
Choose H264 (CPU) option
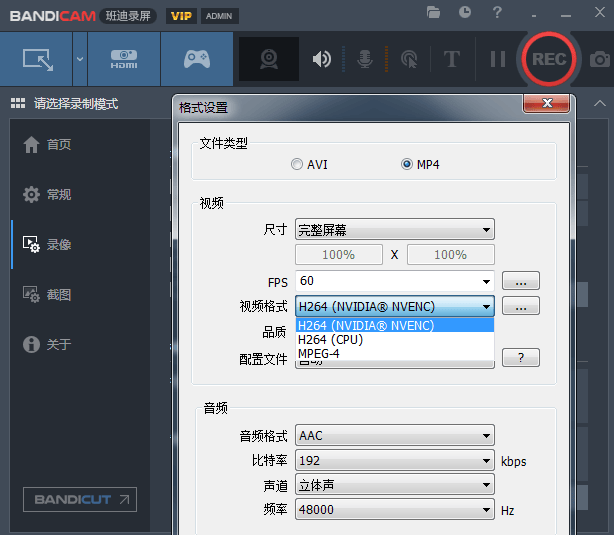(x=395, y=340)
